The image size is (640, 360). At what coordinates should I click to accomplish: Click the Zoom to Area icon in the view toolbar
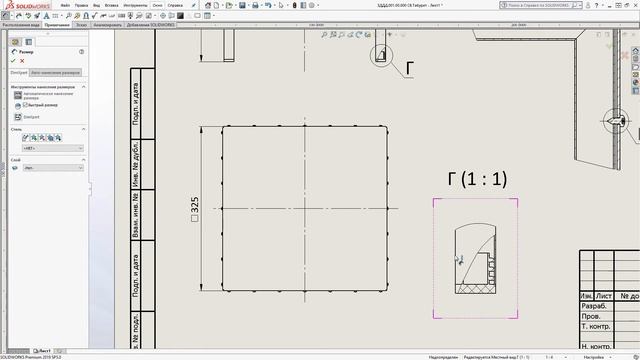pyautogui.click(x=333, y=35)
